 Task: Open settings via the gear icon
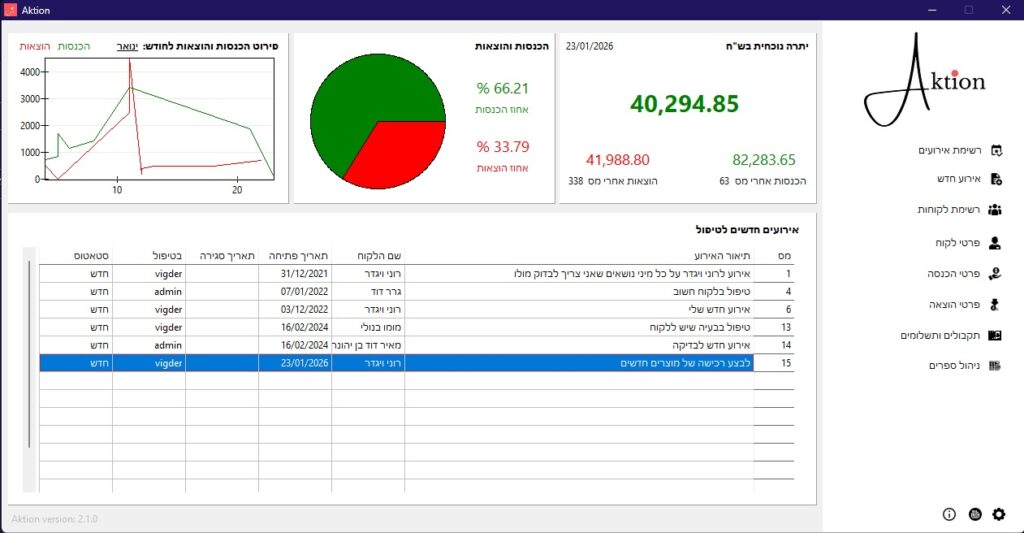998,514
